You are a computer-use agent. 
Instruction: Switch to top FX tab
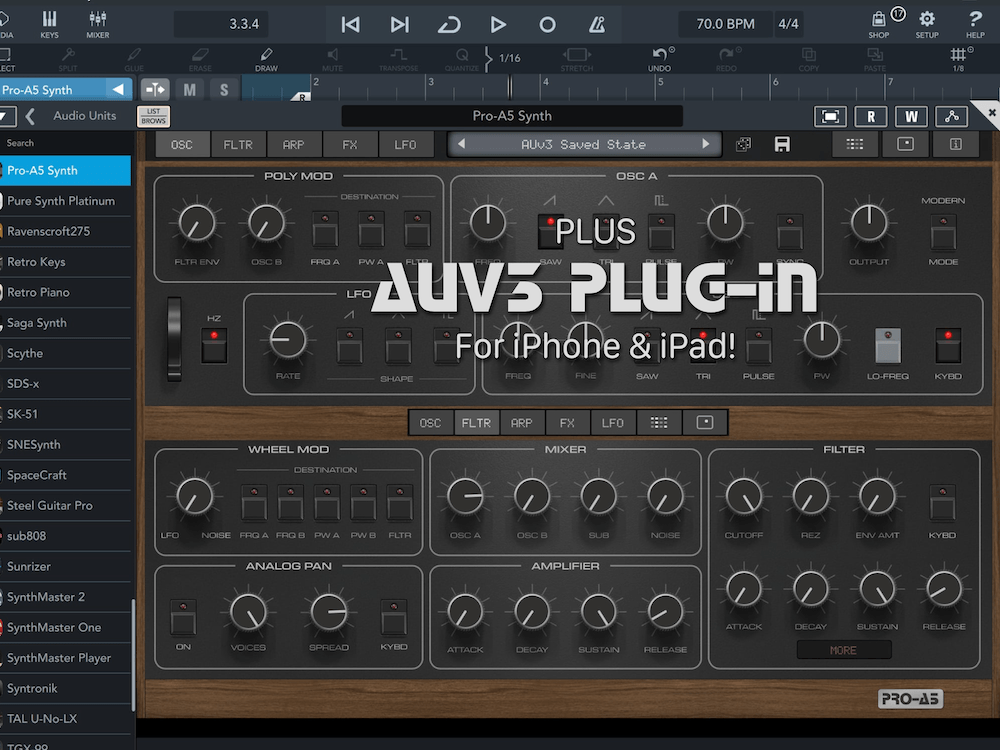(349, 145)
